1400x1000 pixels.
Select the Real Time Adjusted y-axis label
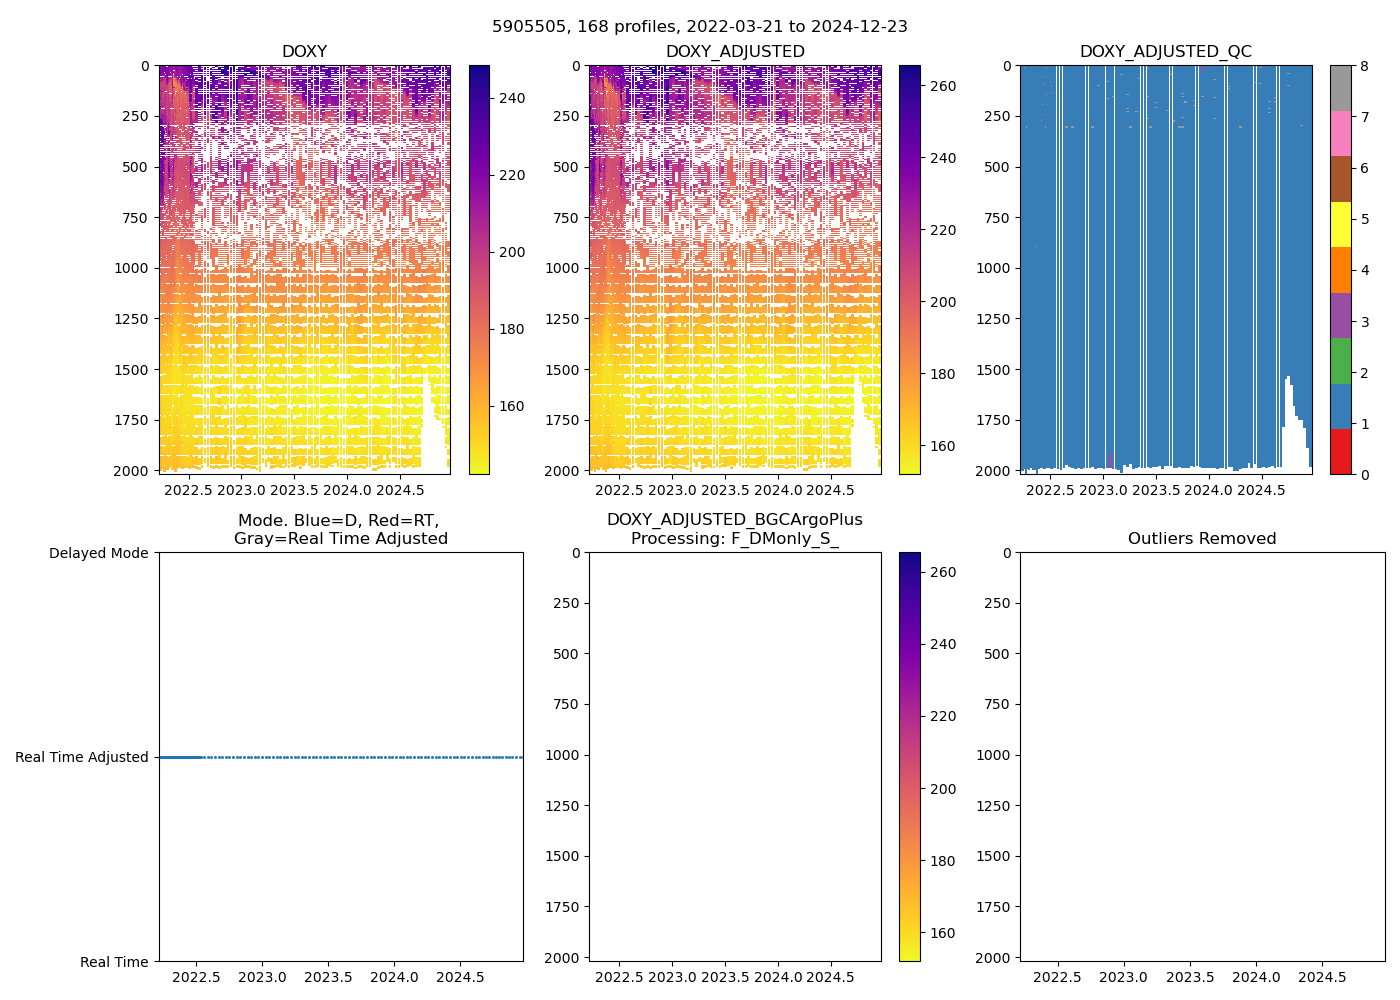coord(82,758)
